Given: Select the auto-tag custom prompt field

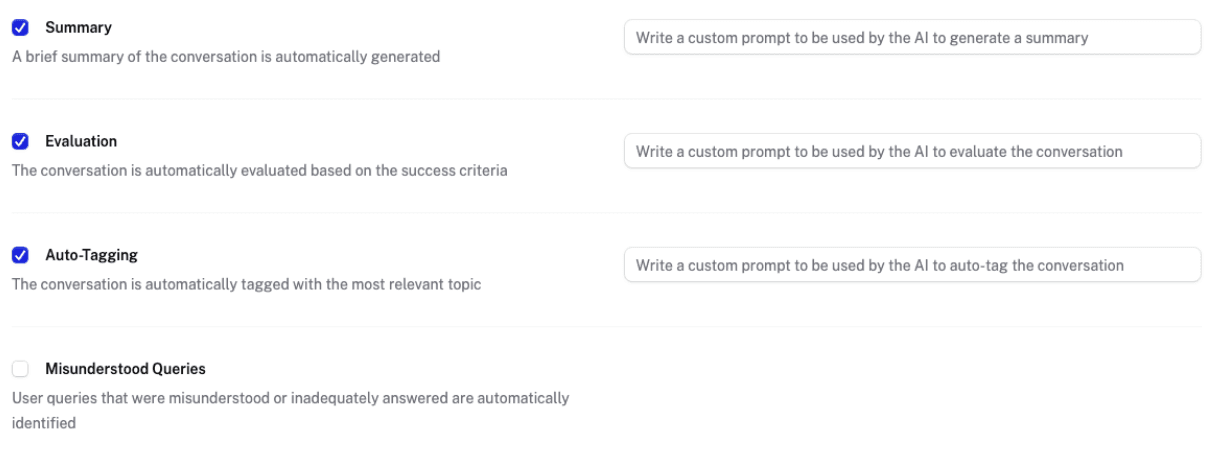Looking at the screenshot, I should [x=911, y=266].
